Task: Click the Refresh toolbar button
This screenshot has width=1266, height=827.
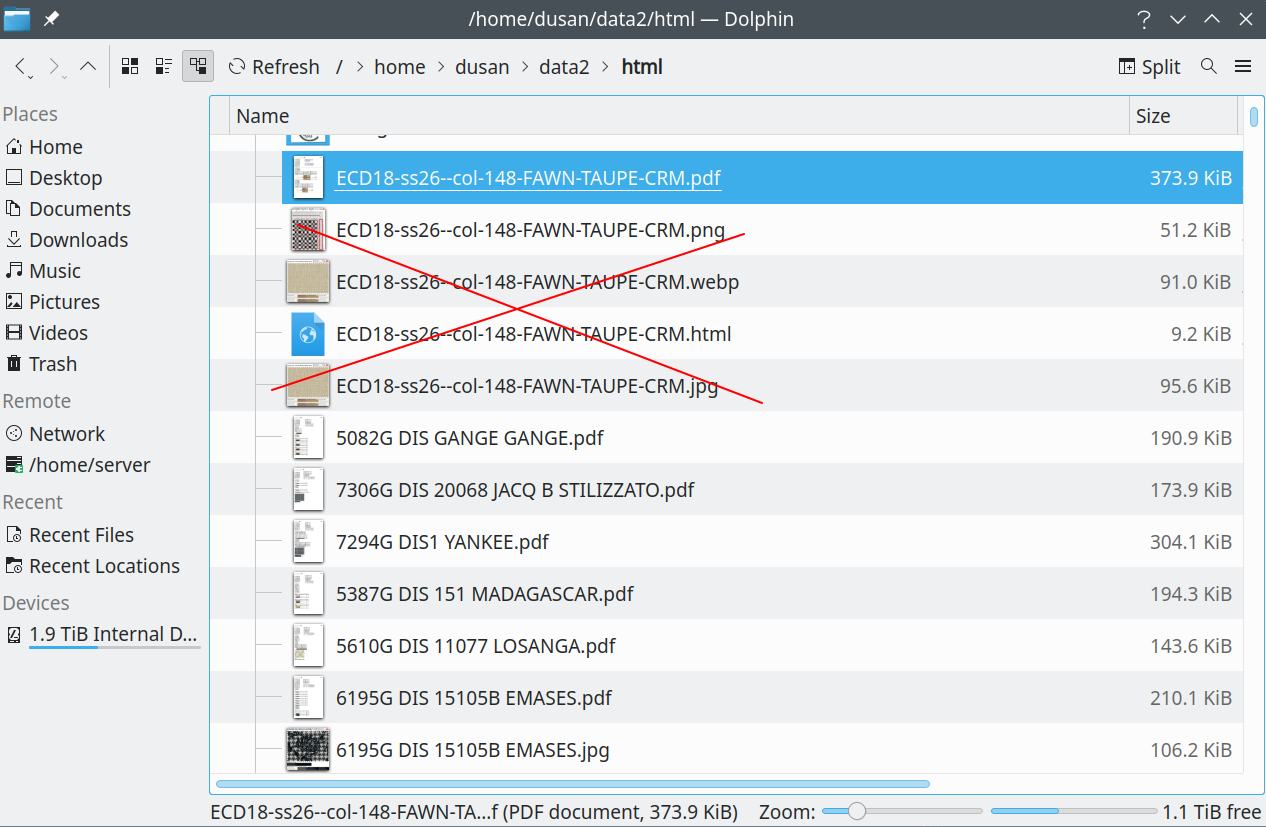Action: tap(274, 67)
